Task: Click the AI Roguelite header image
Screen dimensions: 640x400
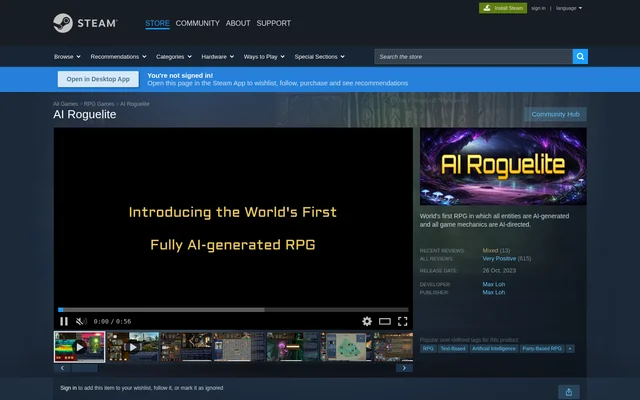Action: pos(503,167)
